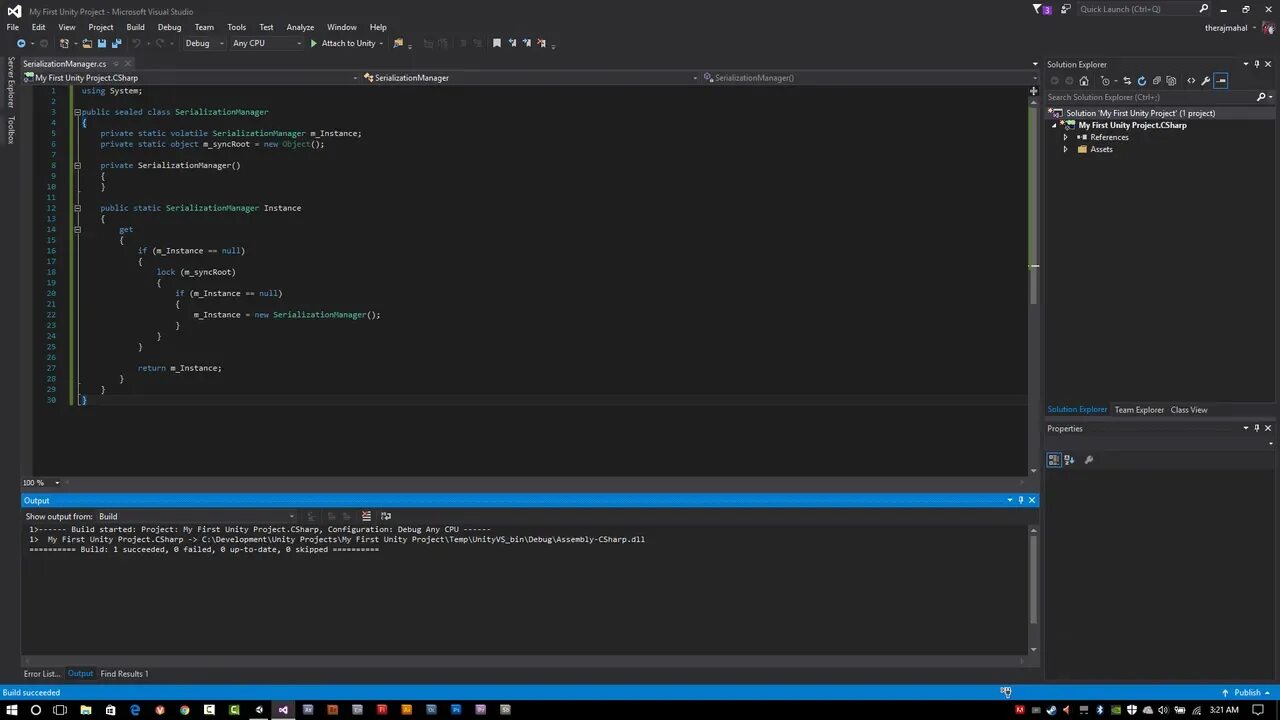The height and width of the screenshot is (720, 1280).
Task: Click the View Code icon in Solution Explorer
Action: [1191, 81]
